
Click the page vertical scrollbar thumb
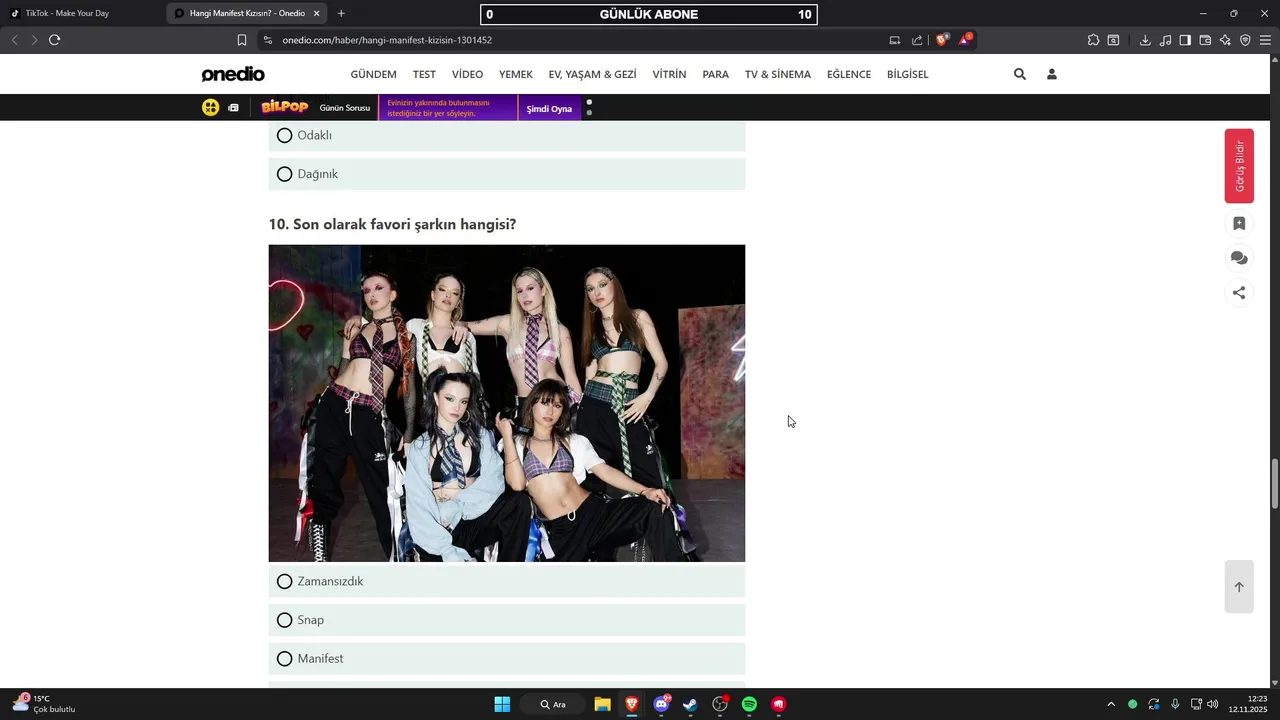[x=1274, y=484]
